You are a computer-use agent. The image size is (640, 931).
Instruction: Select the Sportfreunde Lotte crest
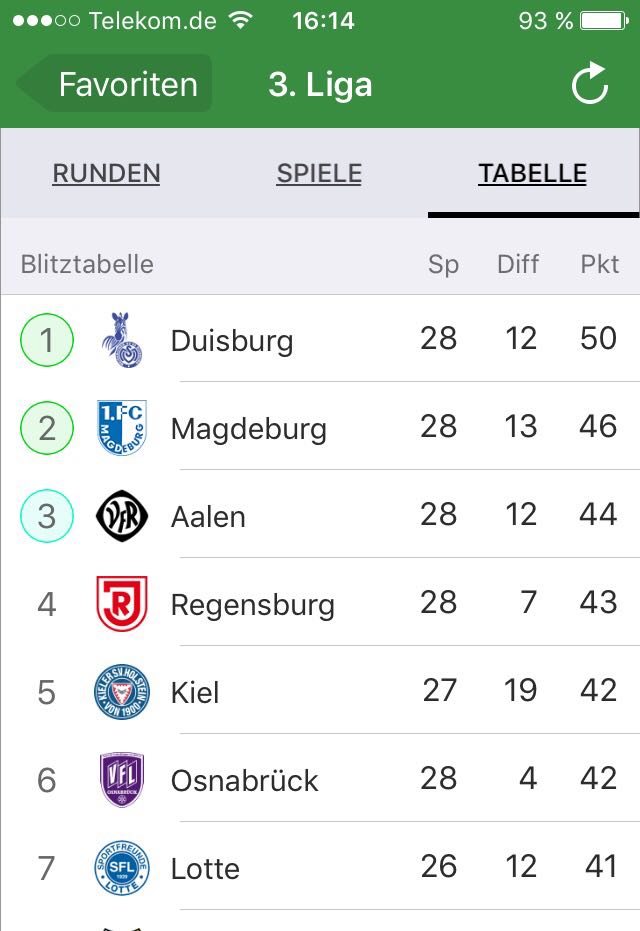(x=122, y=867)
